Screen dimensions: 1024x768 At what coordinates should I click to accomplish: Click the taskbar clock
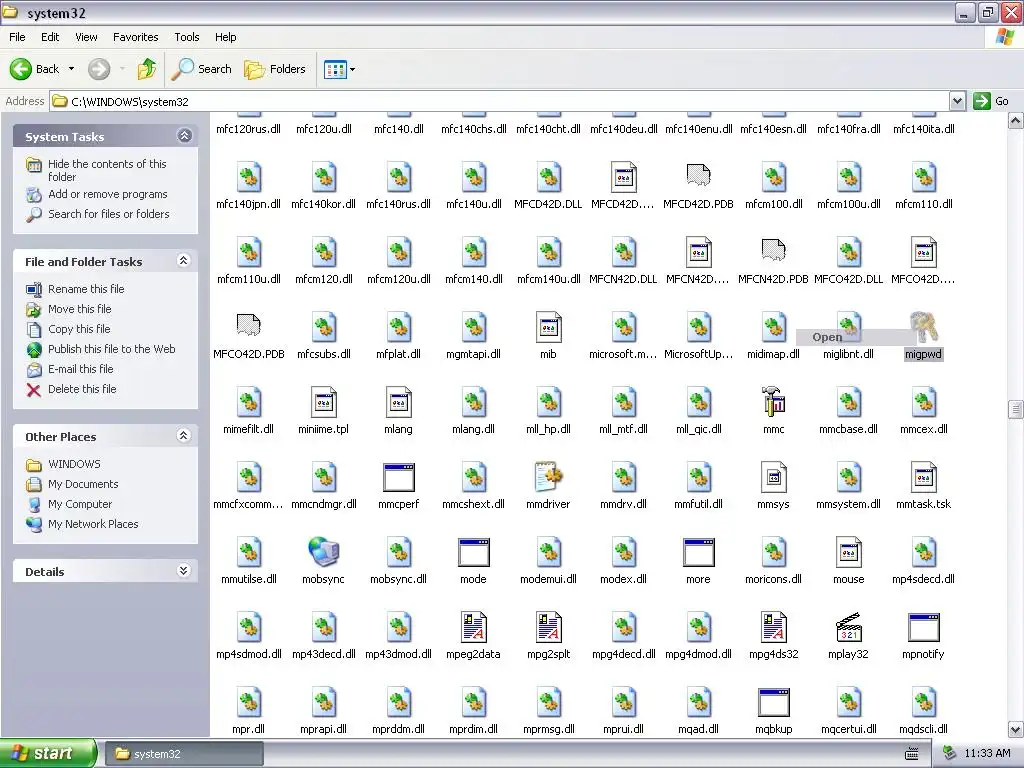[987, 754]
